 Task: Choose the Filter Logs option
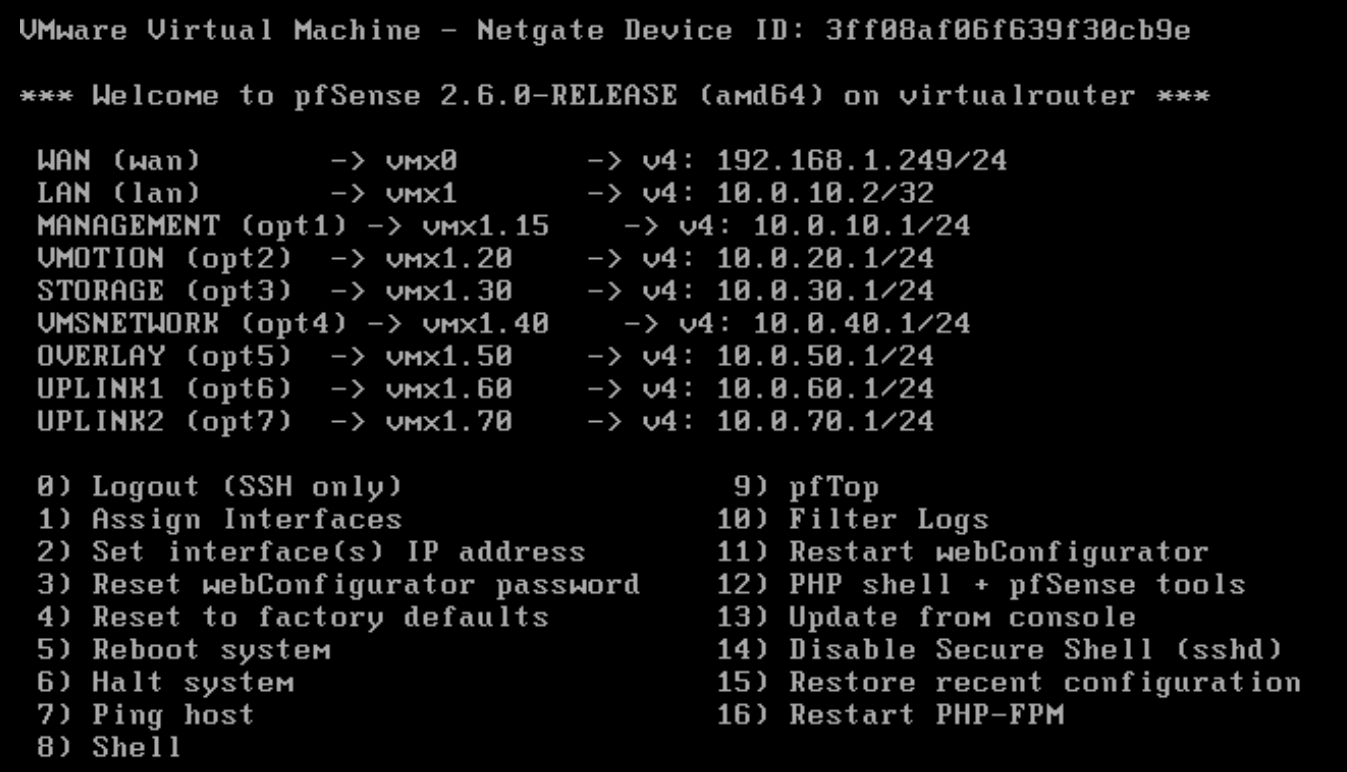coord(853,520)
